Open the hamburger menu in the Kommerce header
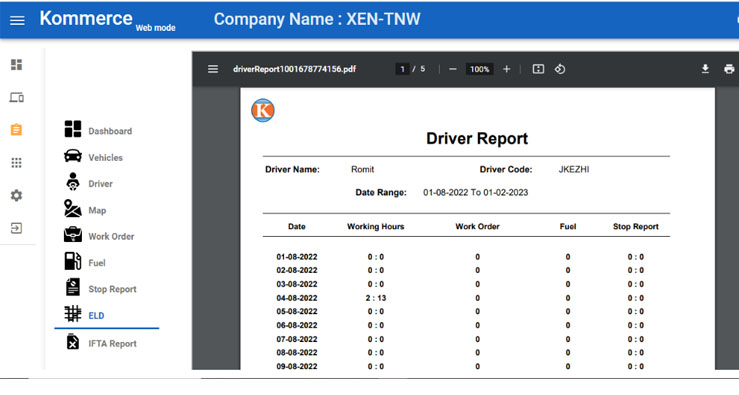This screenshot has height=395, width=739. pyautogui.click(x=17, y=20)
